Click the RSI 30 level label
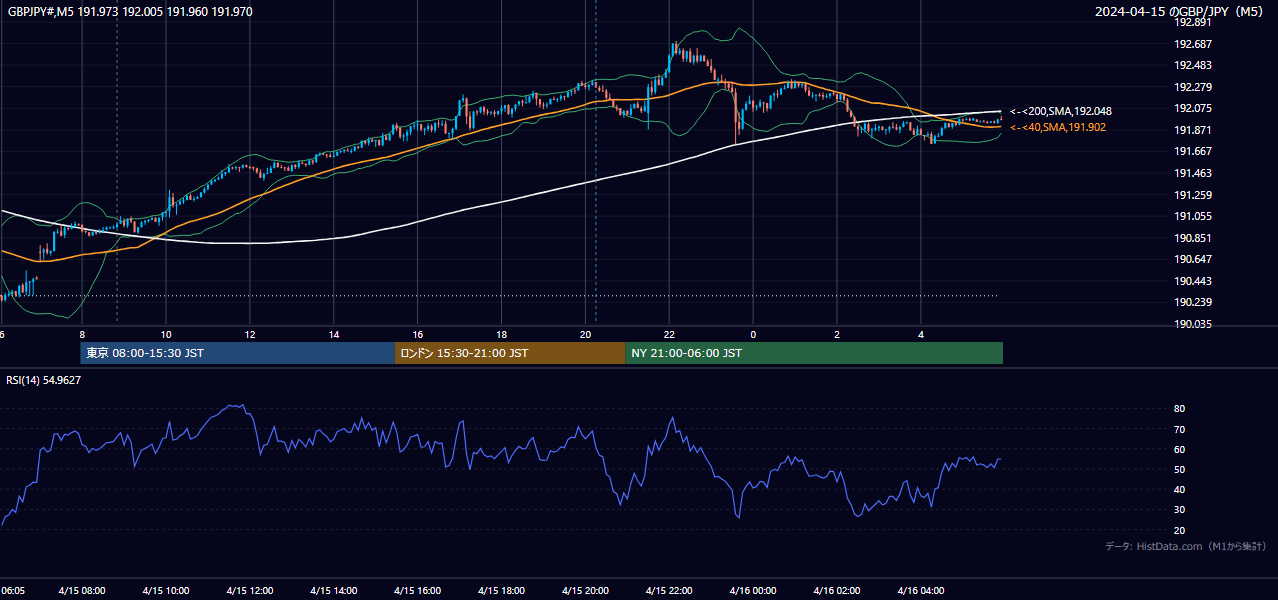This screenshot has height=600, width=1278. [x=1180, y=509]
